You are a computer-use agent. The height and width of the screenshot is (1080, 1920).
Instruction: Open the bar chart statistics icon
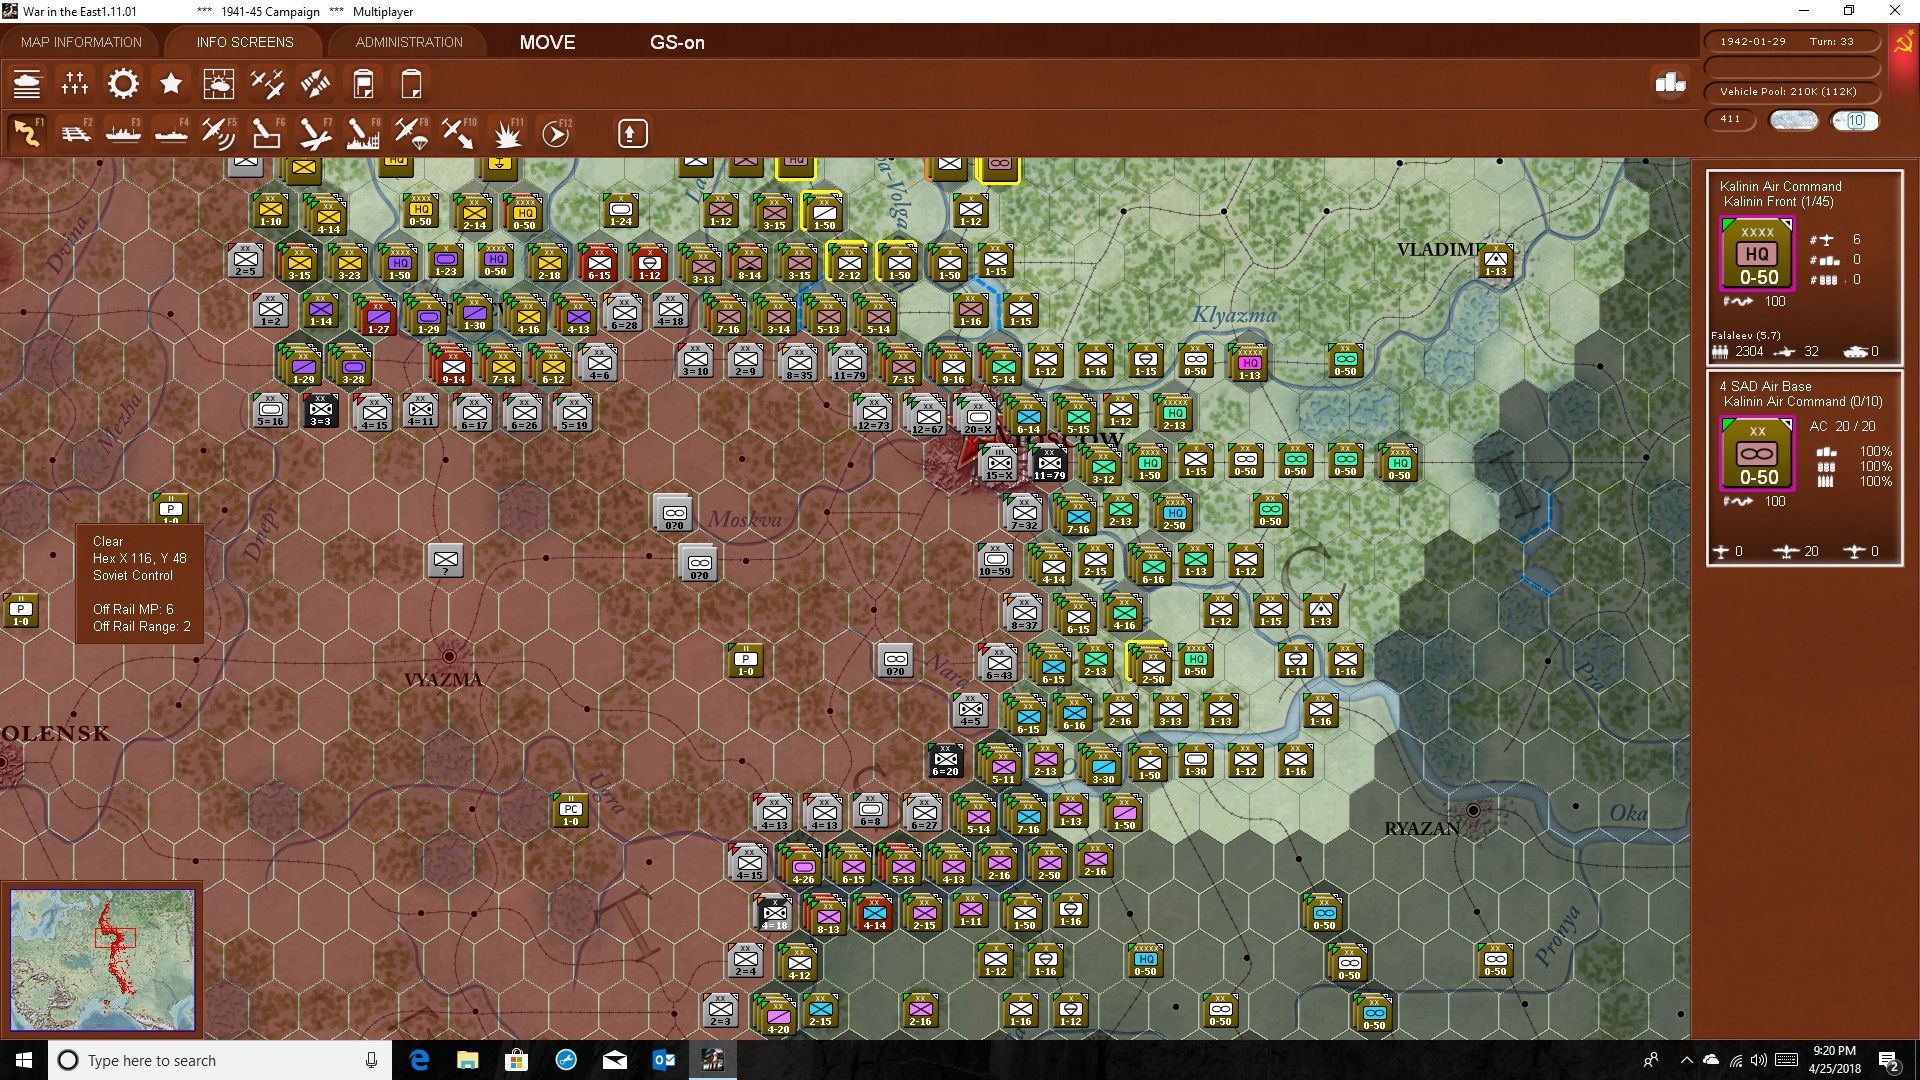click(1670, 83)
